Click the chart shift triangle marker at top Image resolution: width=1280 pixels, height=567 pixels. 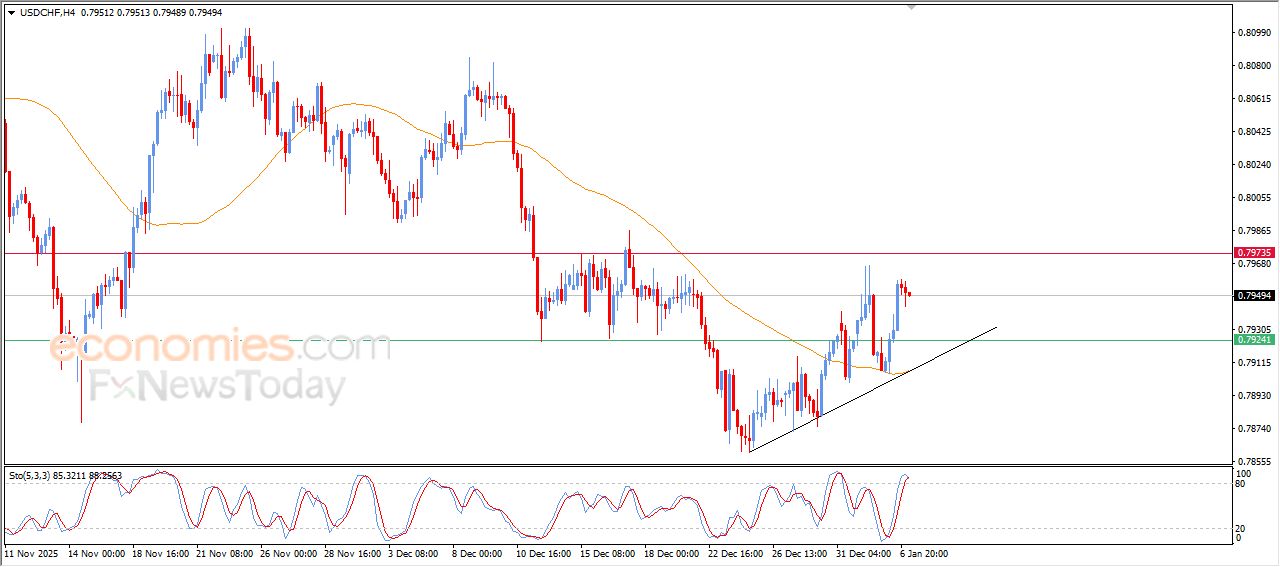point(910,7)
